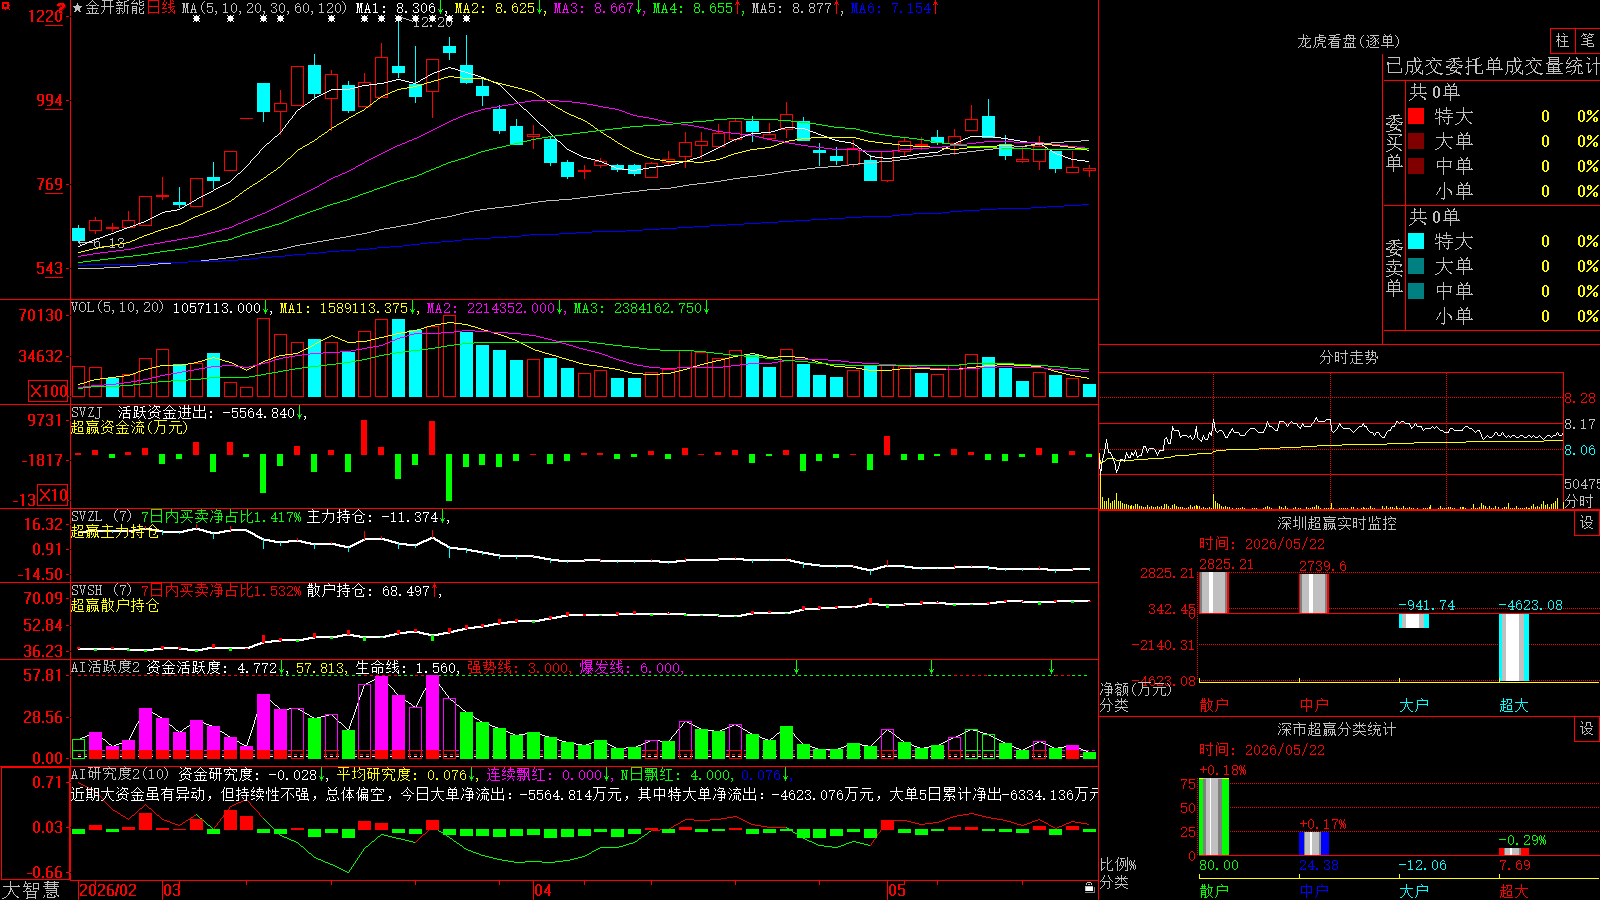Click the X10 scale box in SVZJ panel
This screenshot has height=900, width=1600.
coord(53,495)
